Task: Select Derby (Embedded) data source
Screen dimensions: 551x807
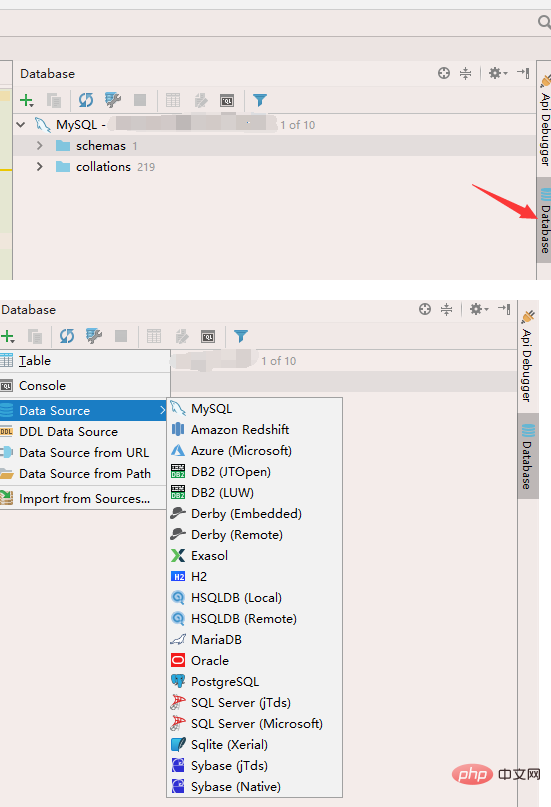Action: (255, 514)
